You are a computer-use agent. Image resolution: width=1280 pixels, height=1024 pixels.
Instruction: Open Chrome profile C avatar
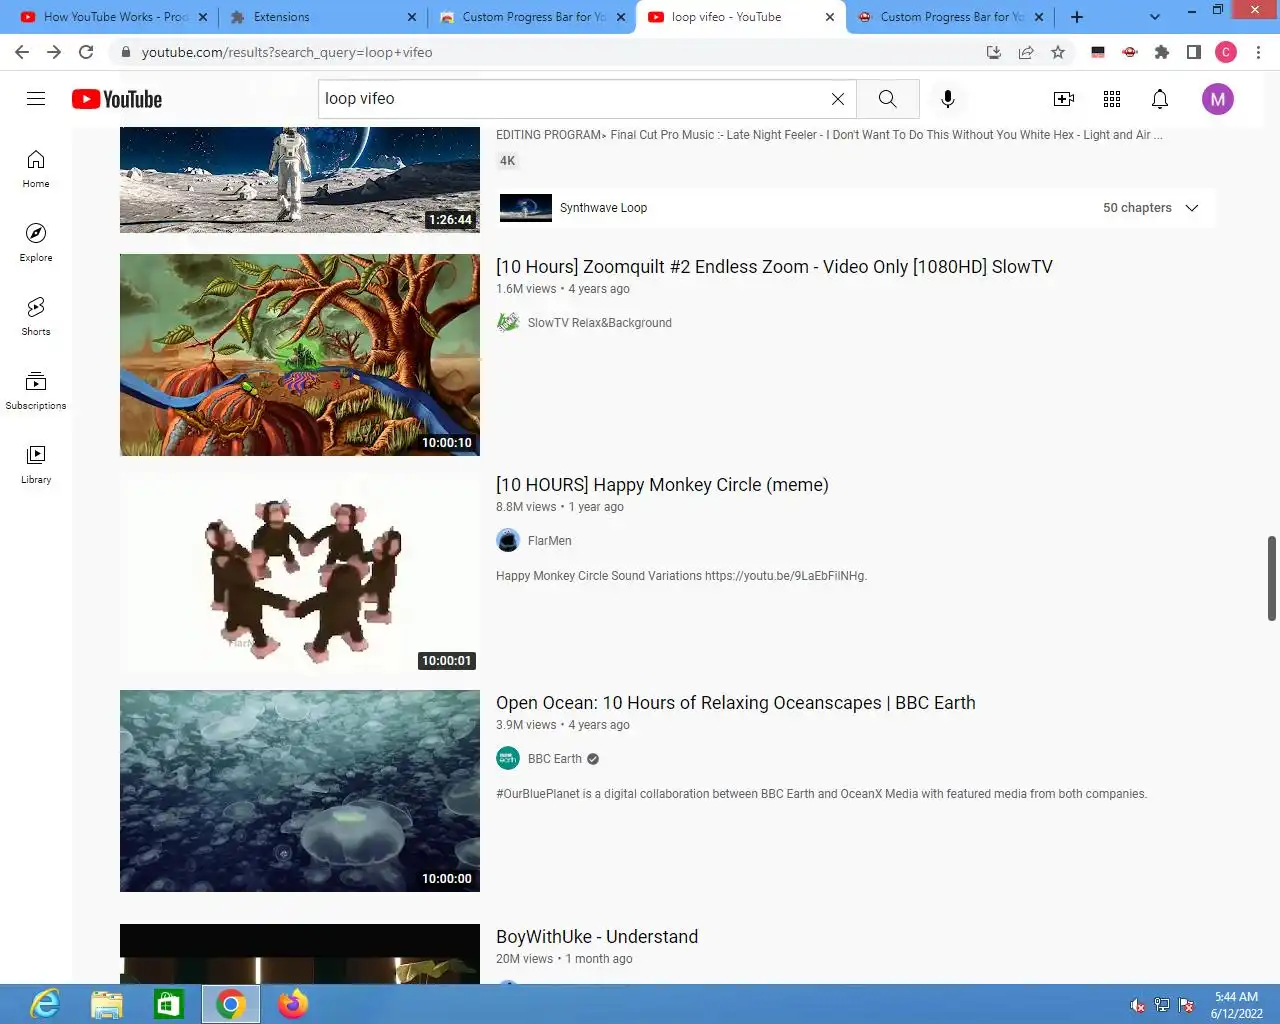tap(1226, 52)
